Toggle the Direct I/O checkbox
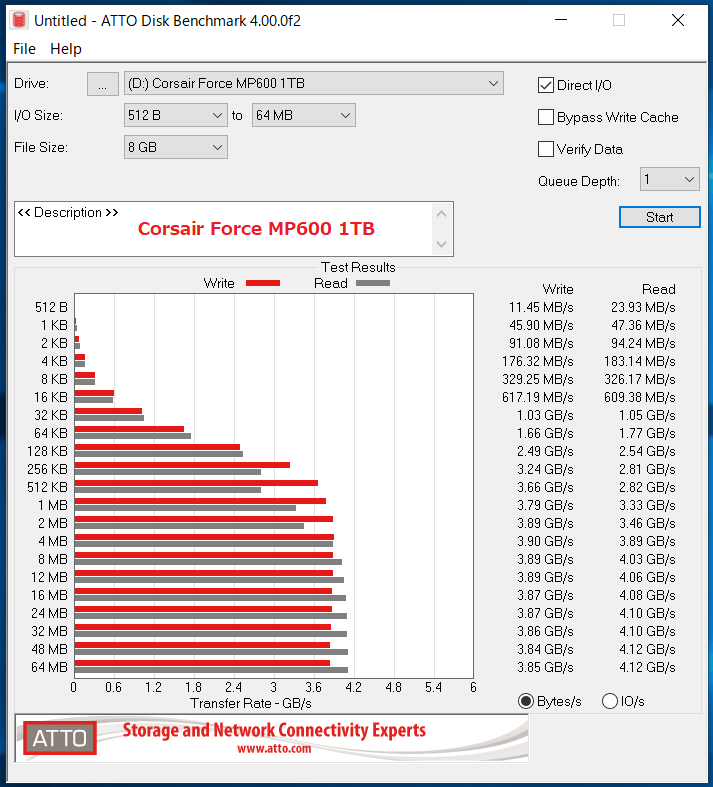This screenshot has height=787, width=713. [546, 85]
